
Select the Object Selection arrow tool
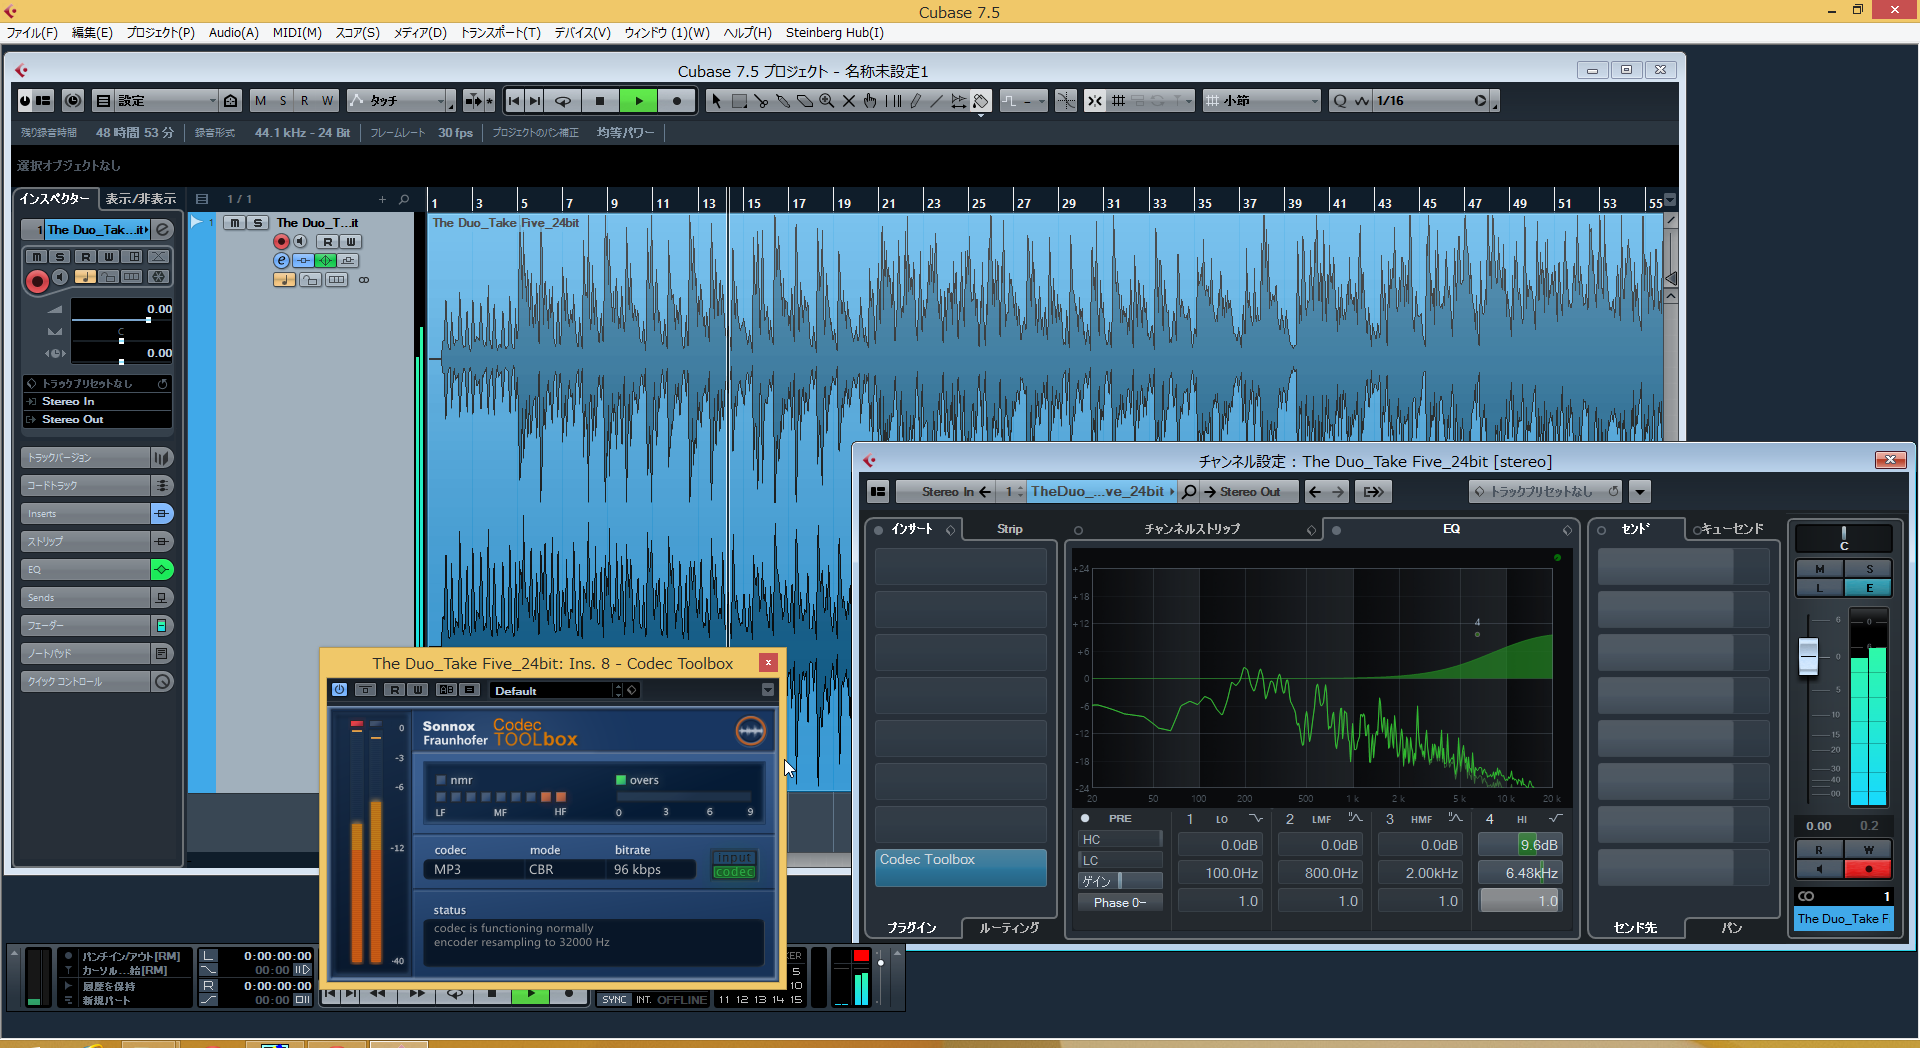(x=716, y=101)
